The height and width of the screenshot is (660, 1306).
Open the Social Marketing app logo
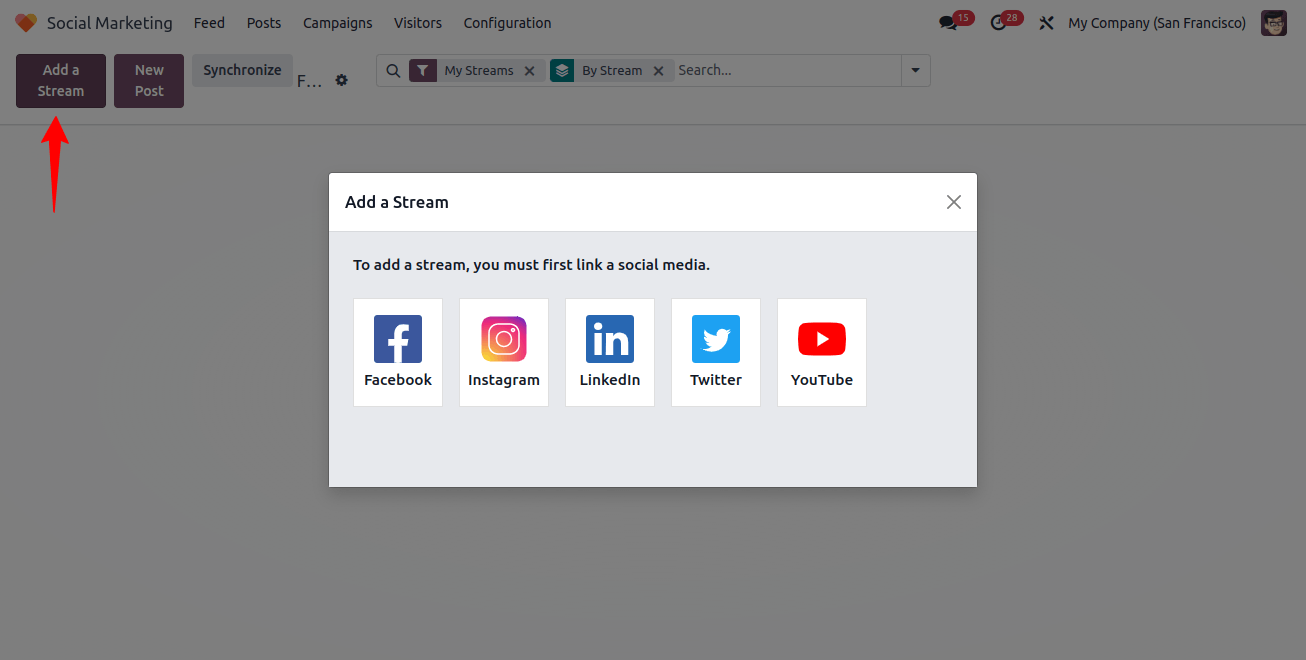(25, 22)
